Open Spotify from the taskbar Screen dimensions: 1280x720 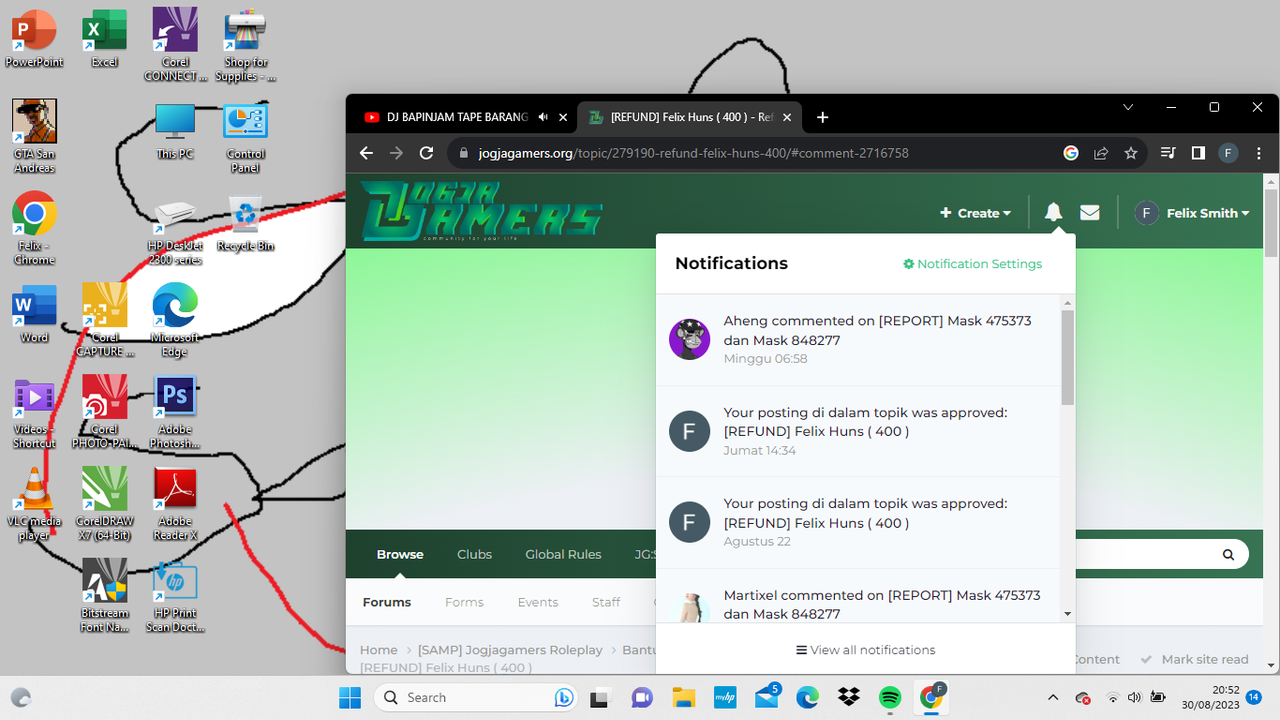tap(890, 697)
